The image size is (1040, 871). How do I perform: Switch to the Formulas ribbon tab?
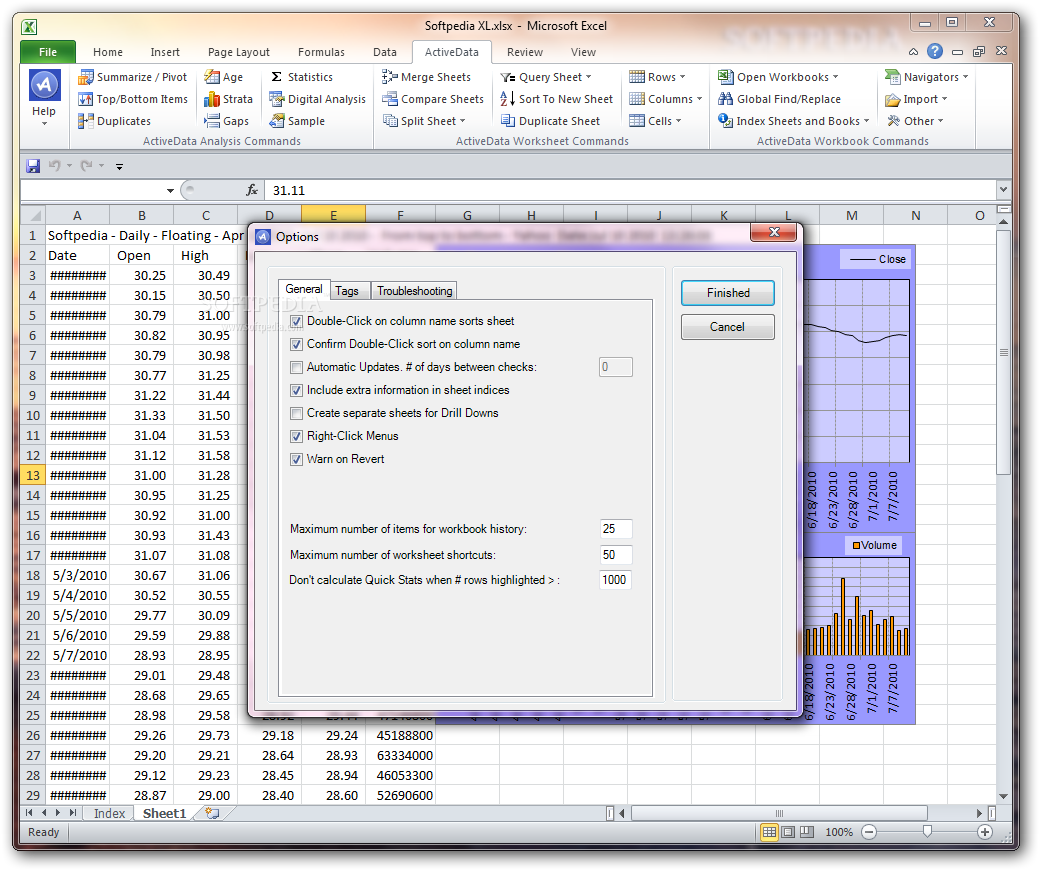tap(321, 52)
